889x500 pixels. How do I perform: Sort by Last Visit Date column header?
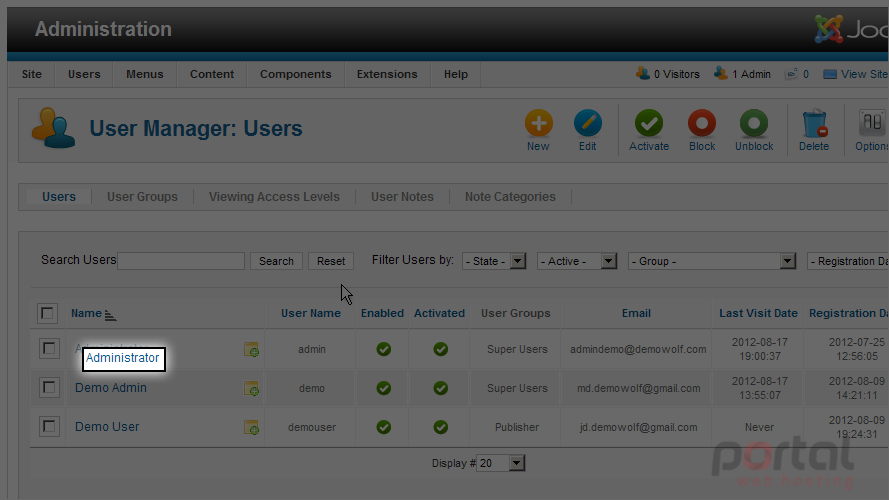point(759,313)
